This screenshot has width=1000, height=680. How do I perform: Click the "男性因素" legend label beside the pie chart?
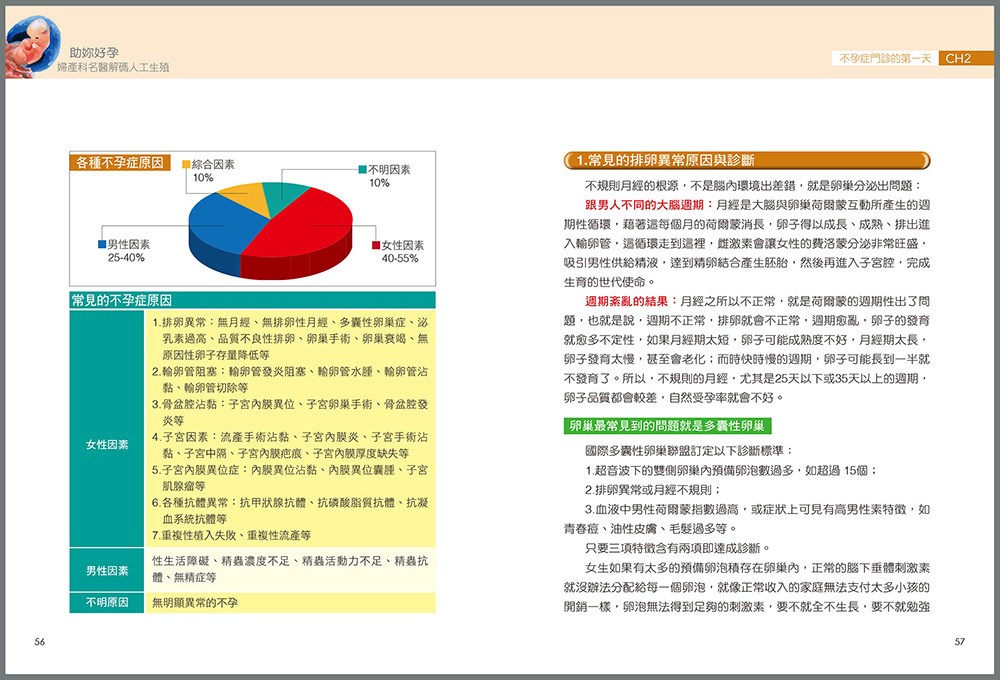coord(129,244)
